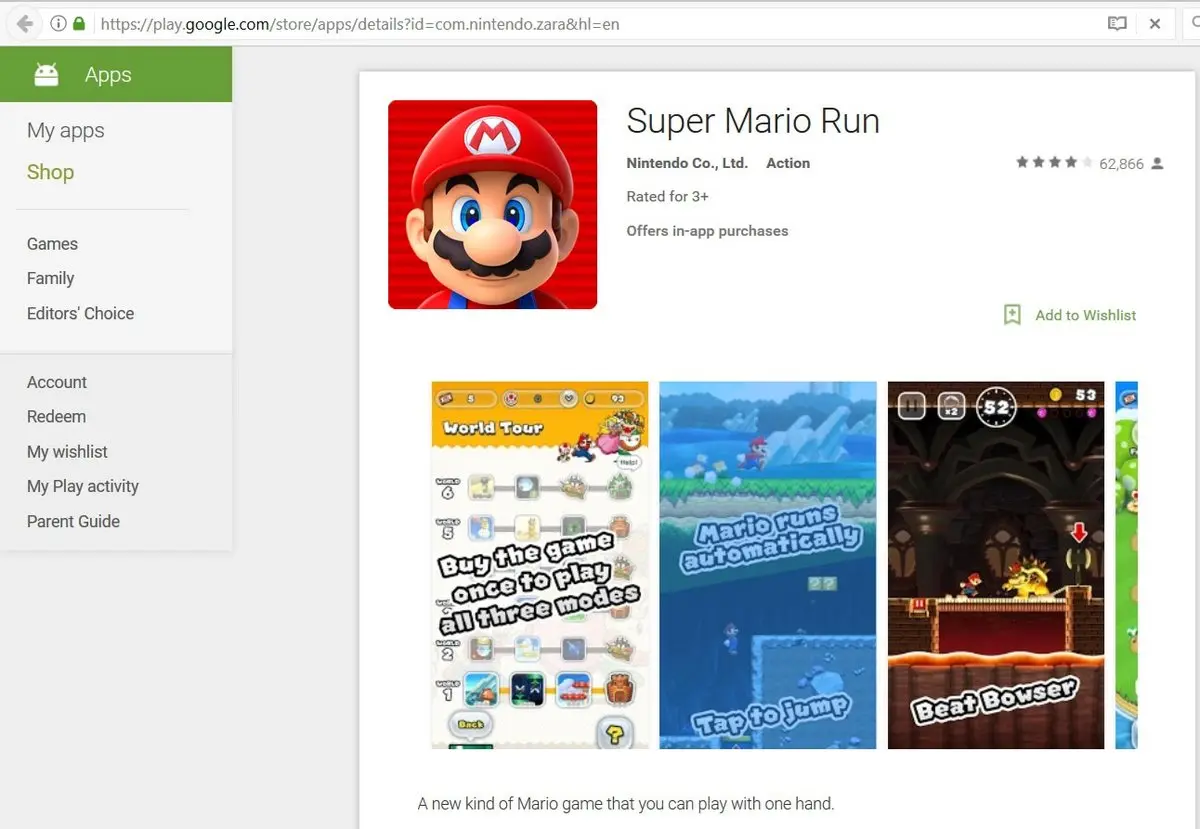Screen dimensions: 1200x829
Task: View the Beat Bowser screenshot
Action: click(x=995, y=565)
